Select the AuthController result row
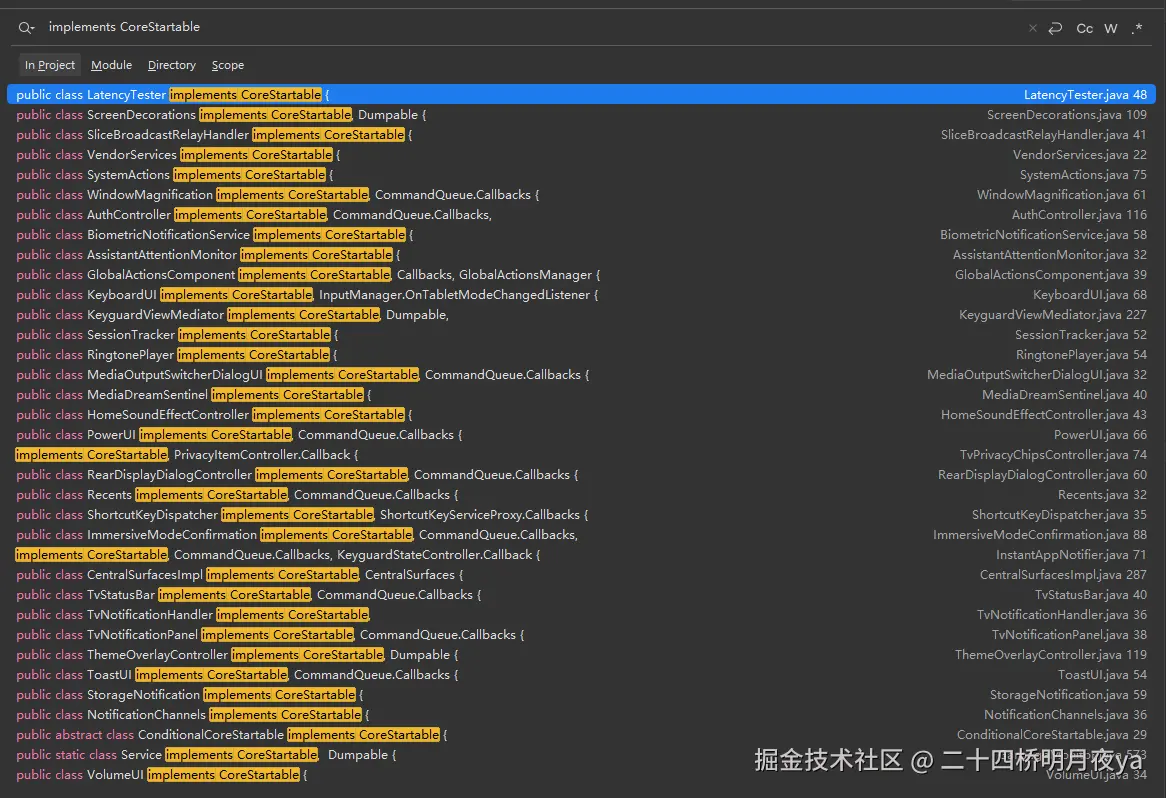 [582, 215]
